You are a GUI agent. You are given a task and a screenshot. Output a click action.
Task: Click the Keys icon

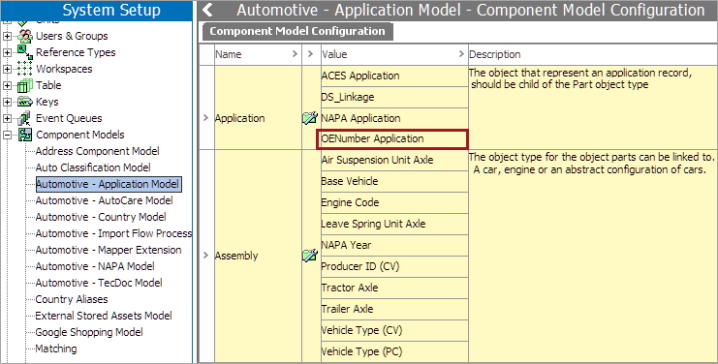25,102
